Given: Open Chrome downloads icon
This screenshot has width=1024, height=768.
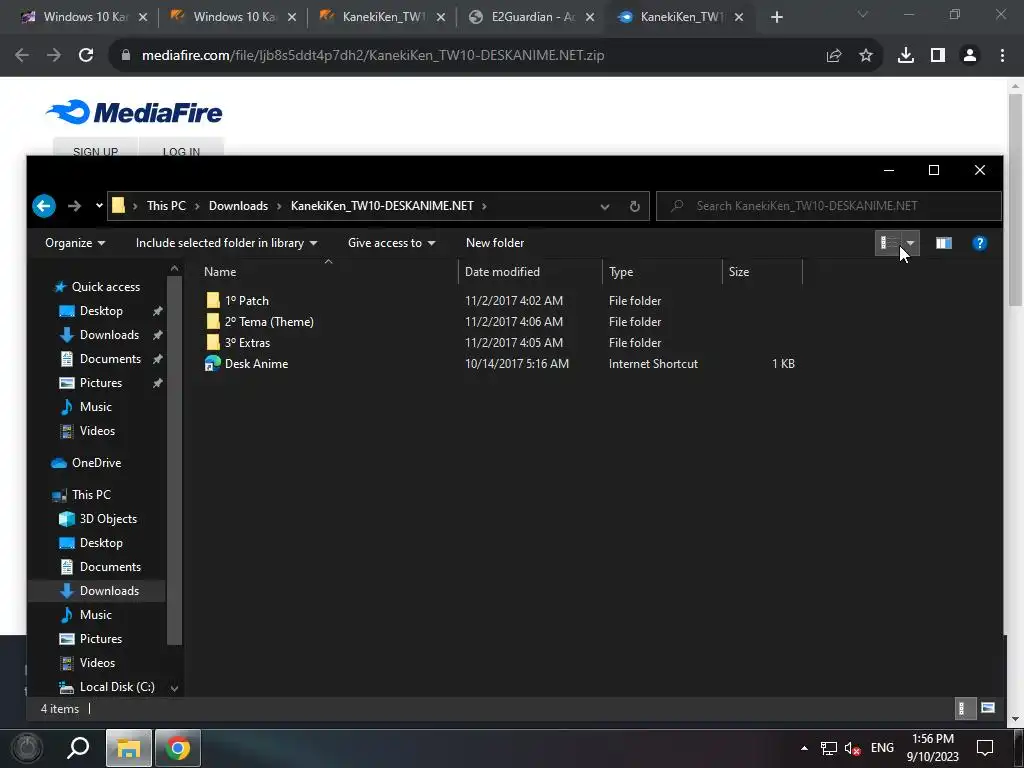Looking at the screenshot, I should [x=905, y=56].
